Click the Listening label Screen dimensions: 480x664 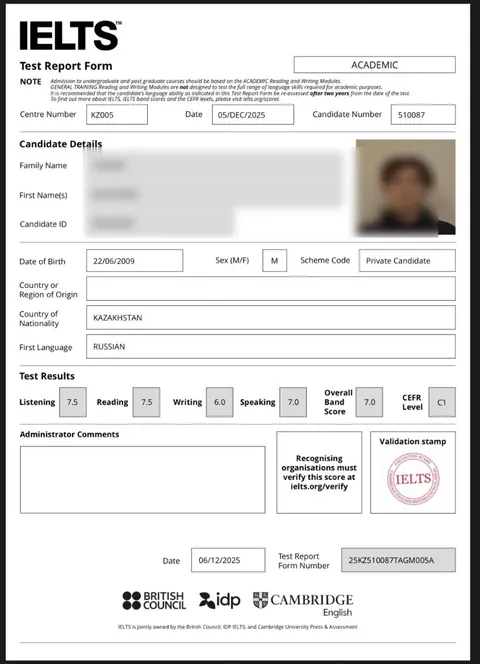37,402
